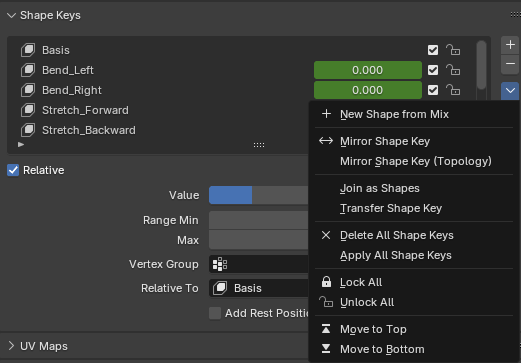Disable the Bend_Right shape key checkbox
The height and width of the screenshot is (363, 521).
[433, 90]
